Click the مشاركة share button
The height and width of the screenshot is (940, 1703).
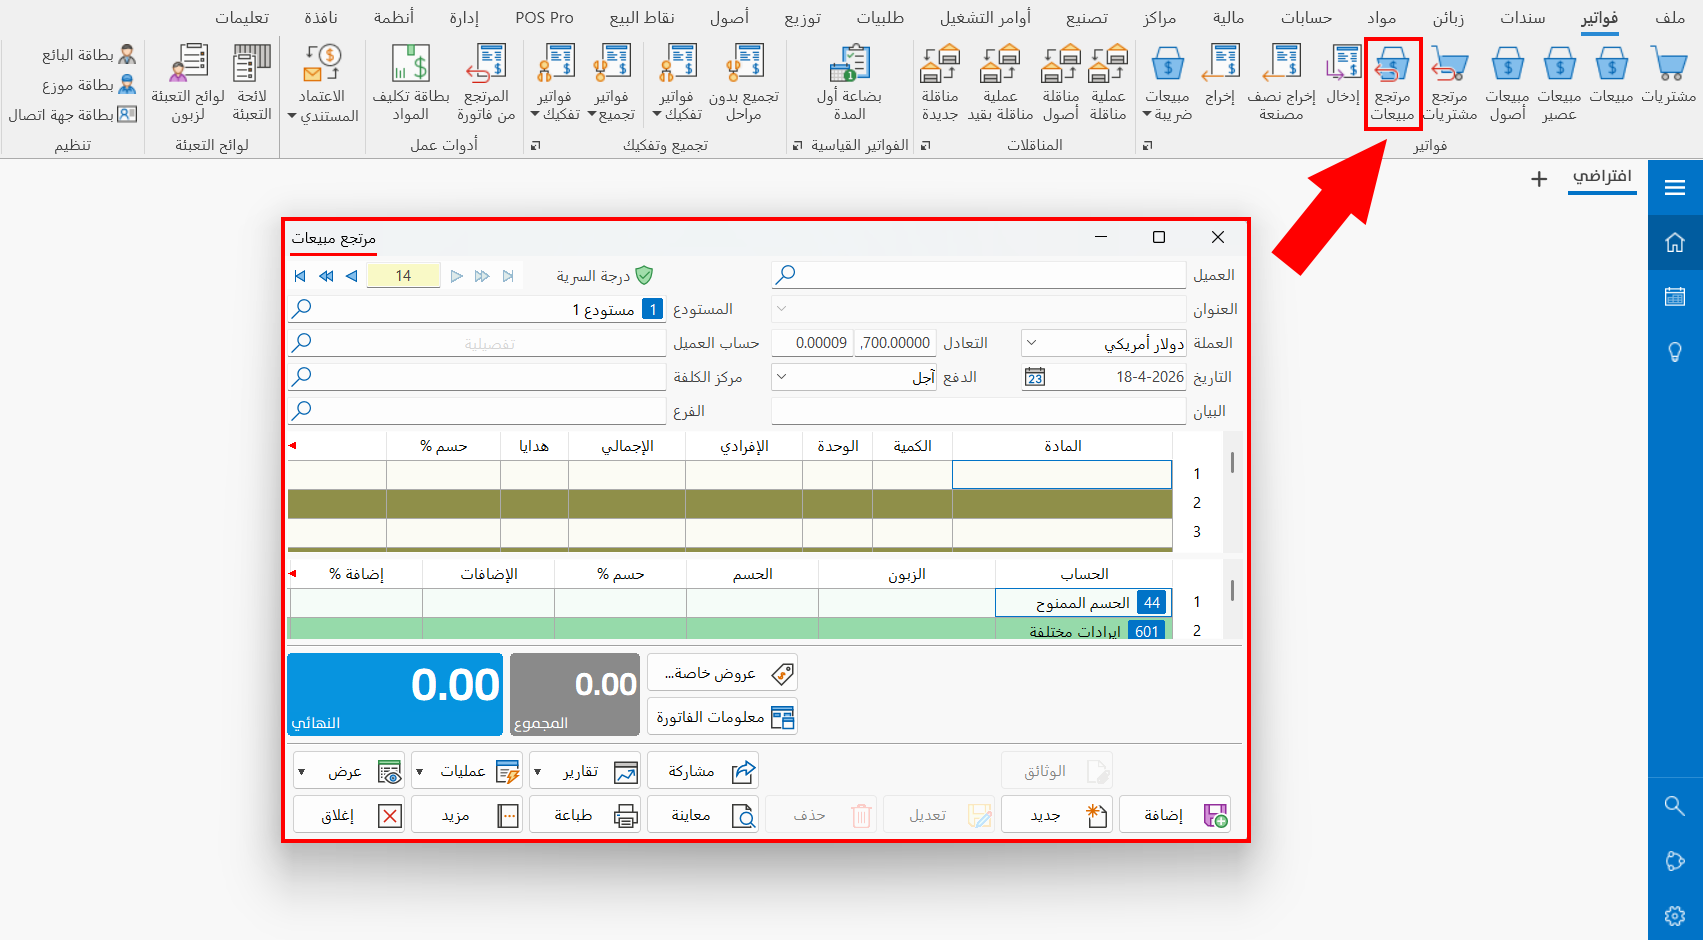703,771
